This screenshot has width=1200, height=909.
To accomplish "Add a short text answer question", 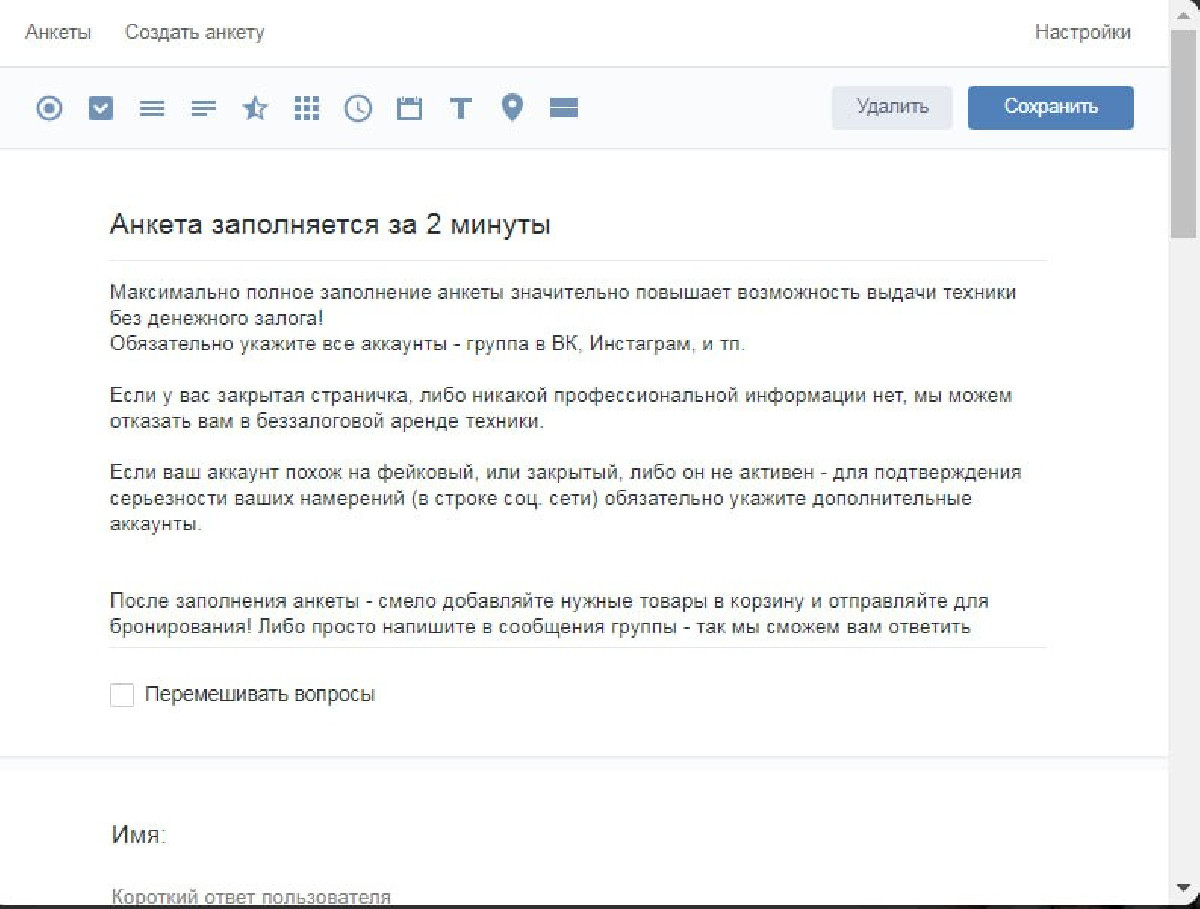I will [204, 108].
